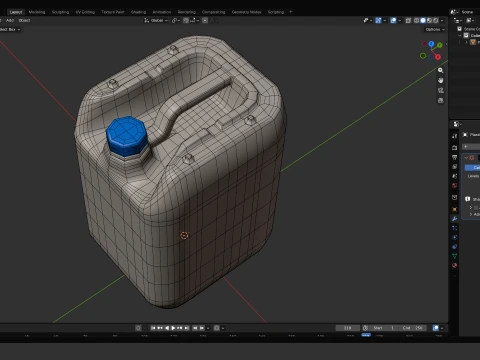480x360 pixels.
Task: Select material preview viewport shading
Action: point(429,20)
